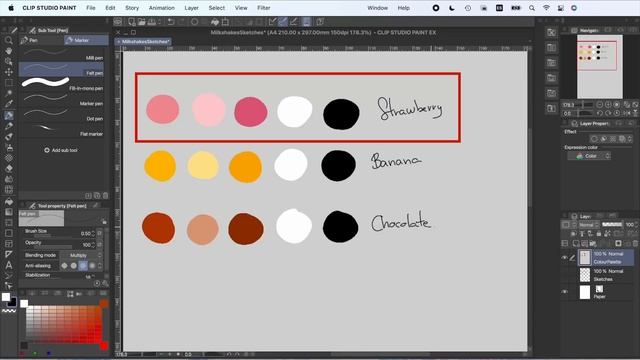Viewport: 640px width, 360px height.
Task: Select the Eraser tool
Action: pyautogui.click(x=9, y=168)
